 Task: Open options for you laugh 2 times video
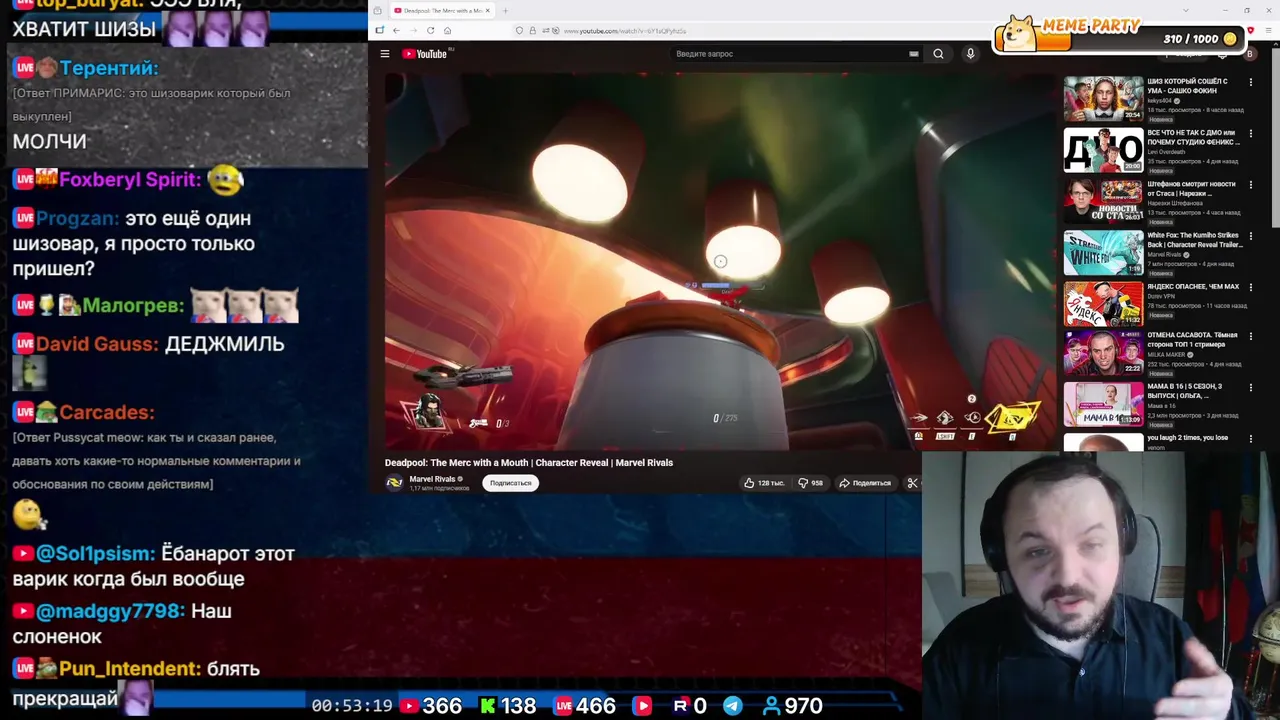[1250, 439]
